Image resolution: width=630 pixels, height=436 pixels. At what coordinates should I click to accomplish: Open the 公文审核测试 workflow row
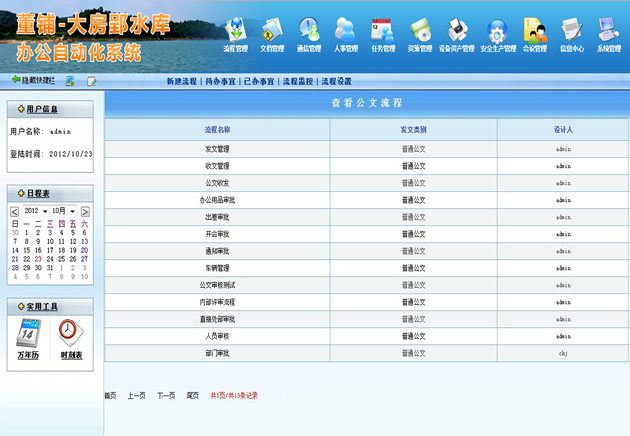tap(366, 285)
